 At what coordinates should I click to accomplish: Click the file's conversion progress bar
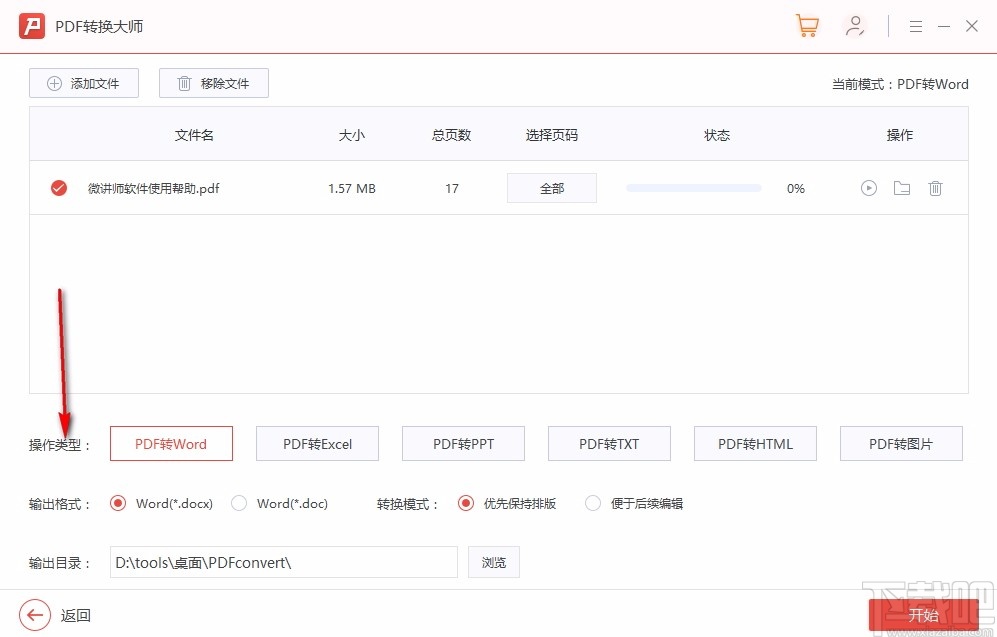pos(694,187)
